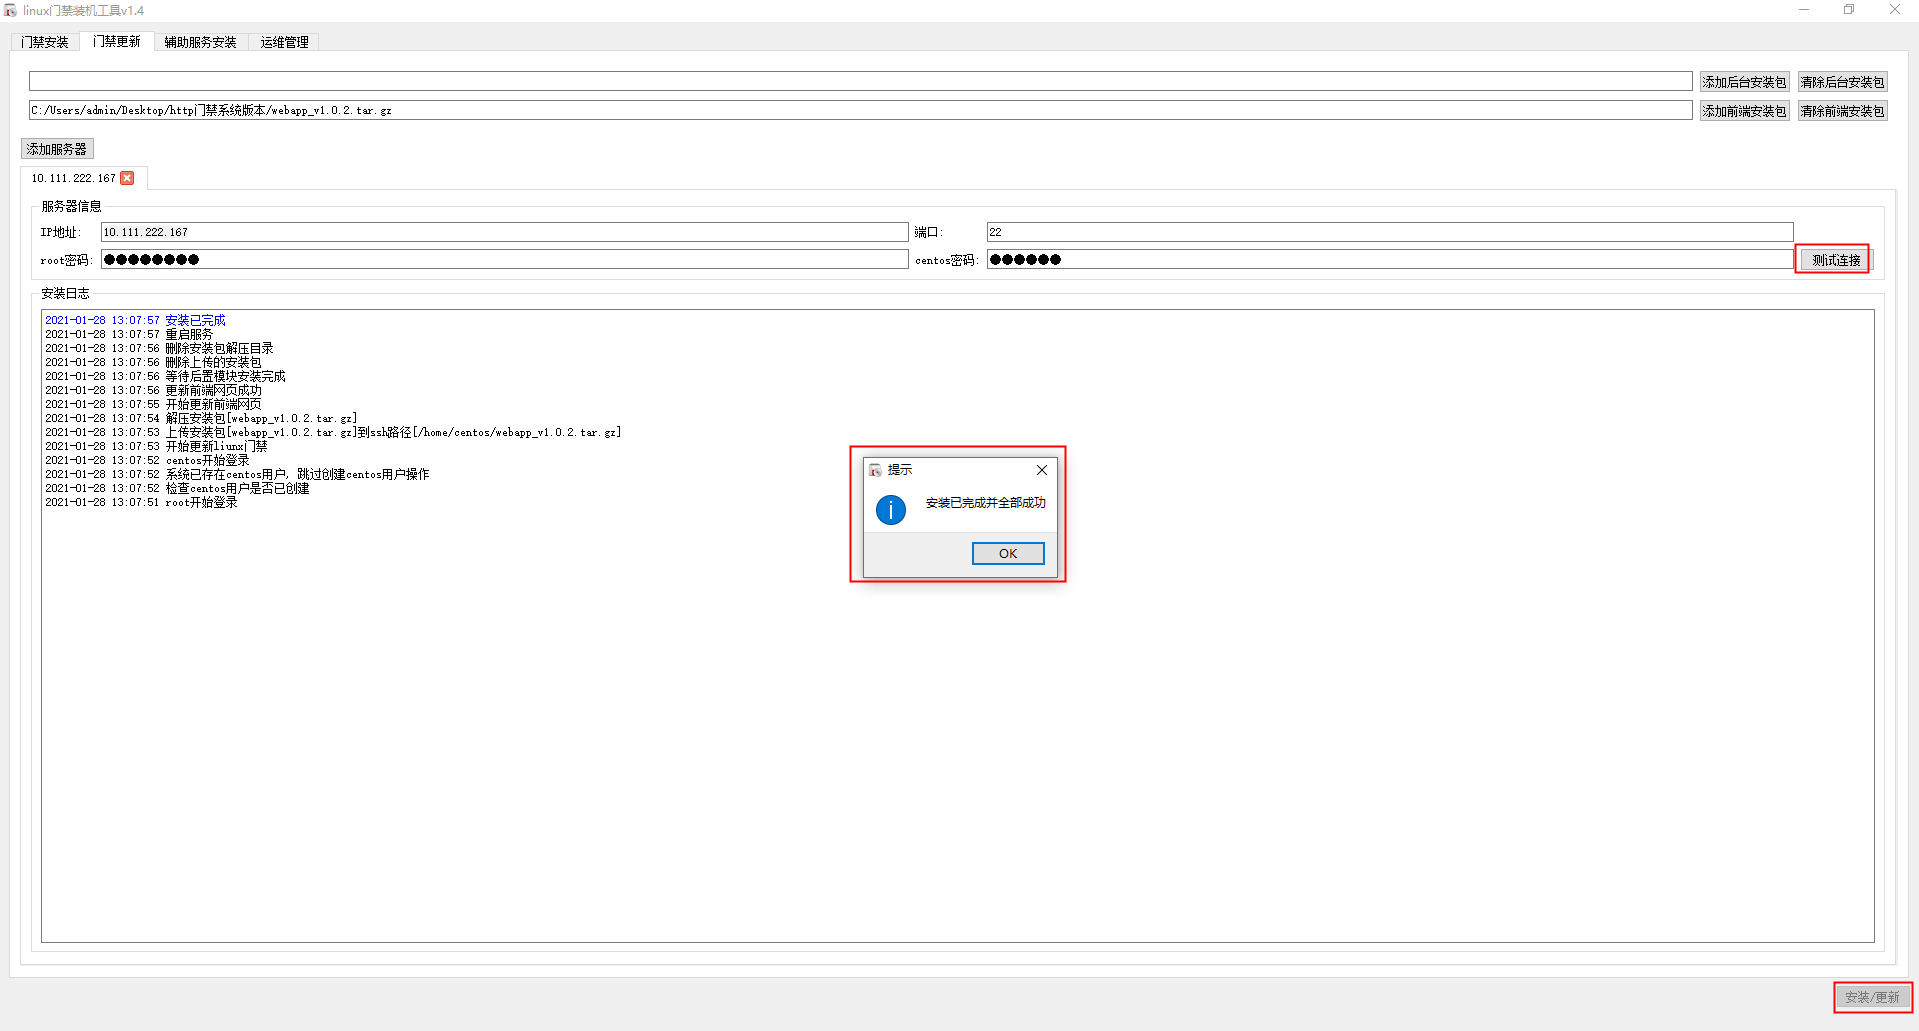Focus the centos密码 password field

click(x=1390, y=259)
